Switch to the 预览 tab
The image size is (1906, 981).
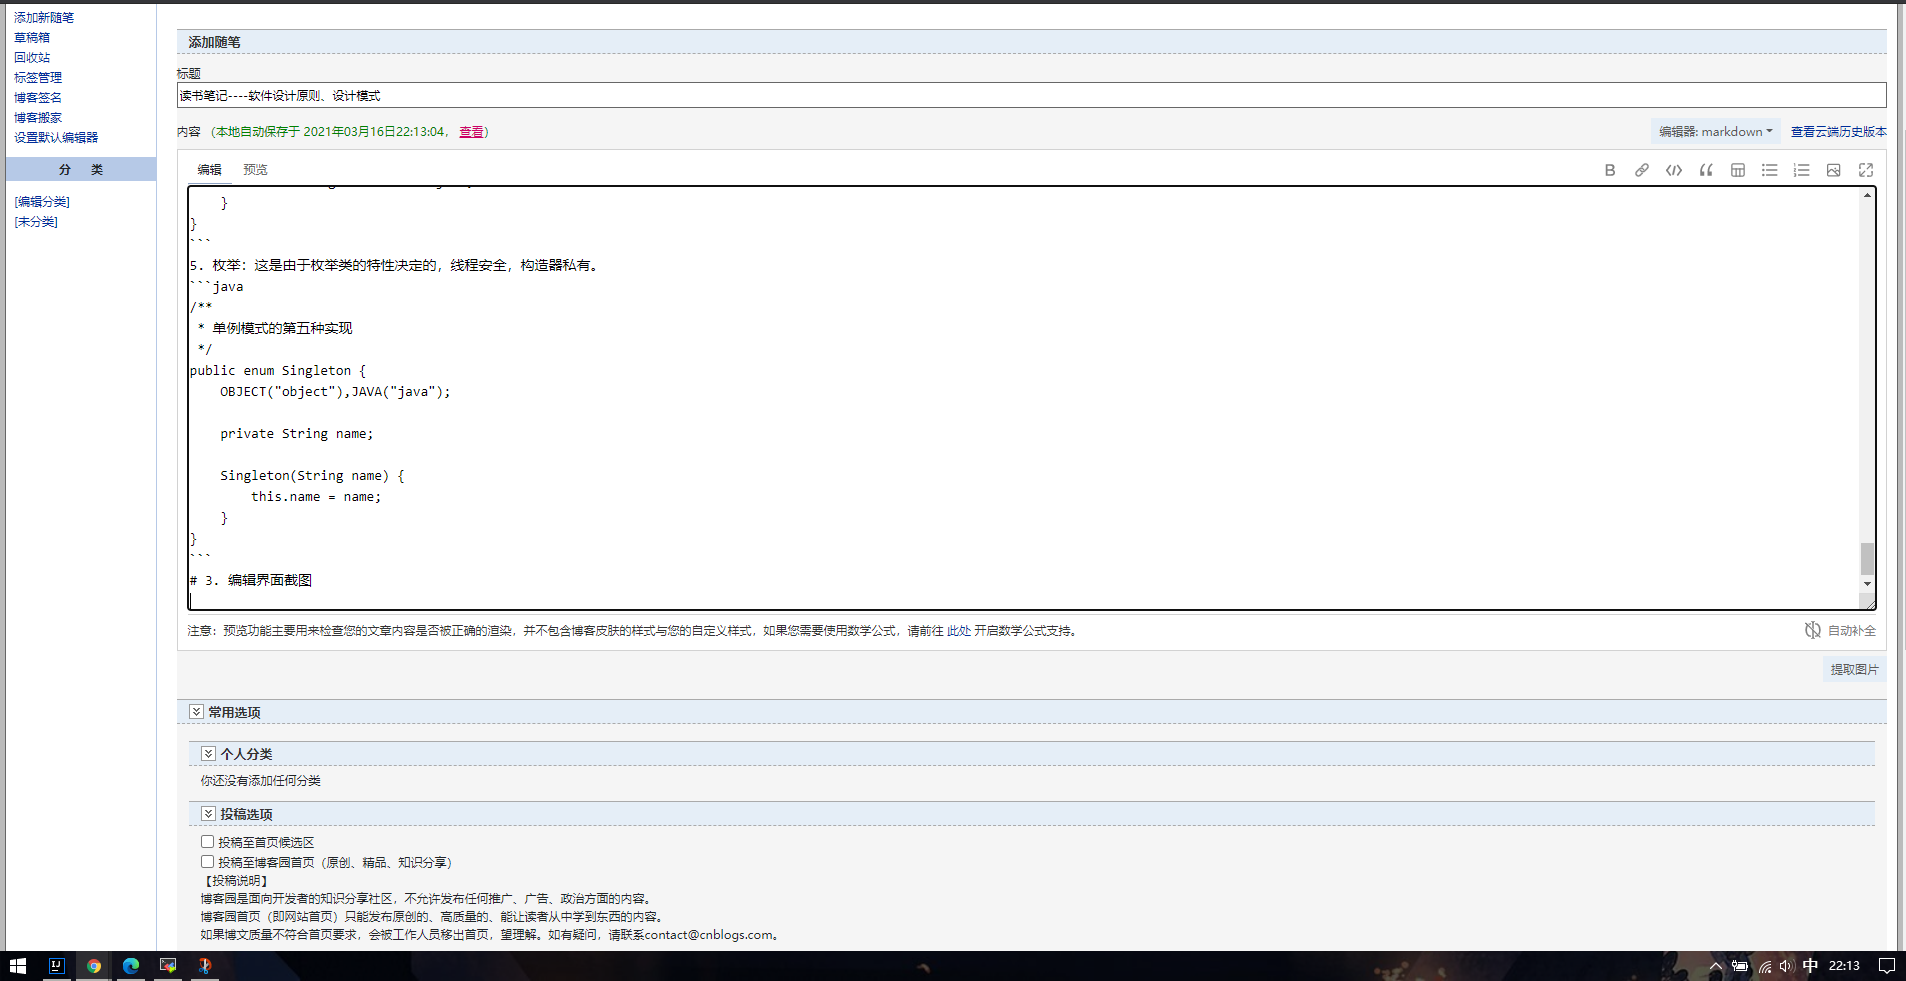click(255, 170)
